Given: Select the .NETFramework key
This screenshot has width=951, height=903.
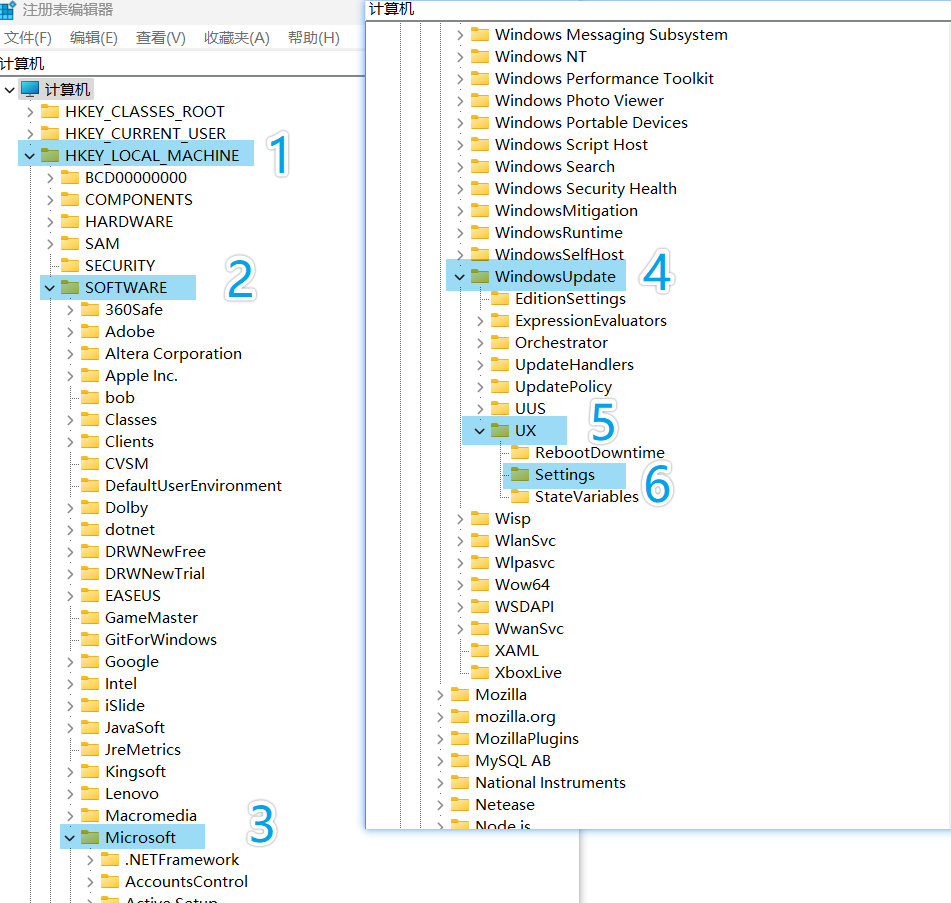Looking at the screenshot, I should 182,860.
